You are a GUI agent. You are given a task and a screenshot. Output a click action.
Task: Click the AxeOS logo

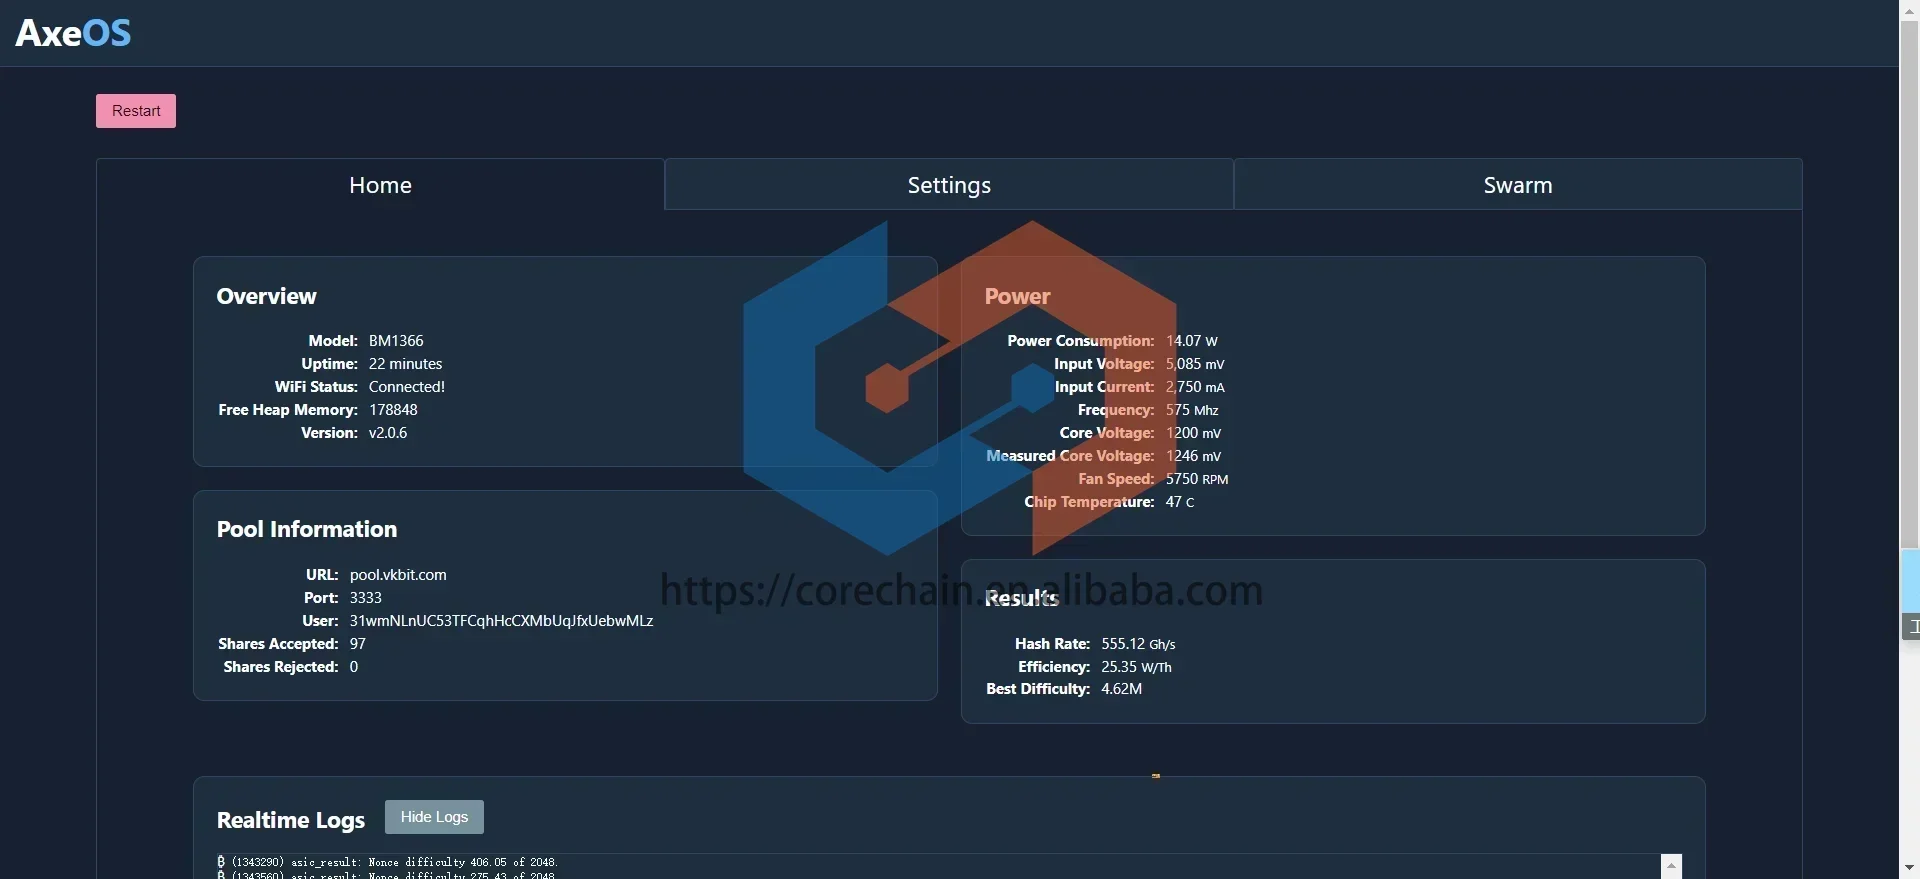pyautogui.click(x=73, y=33)
